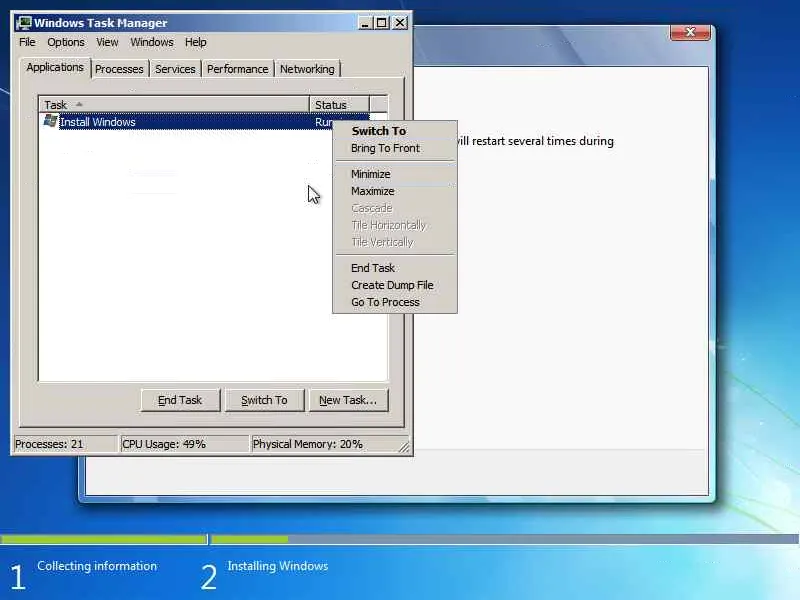The width and height of the screenshot is (800, 600).
Task: Choose Go To Process in context menu
Action: [x=394, y=302]
